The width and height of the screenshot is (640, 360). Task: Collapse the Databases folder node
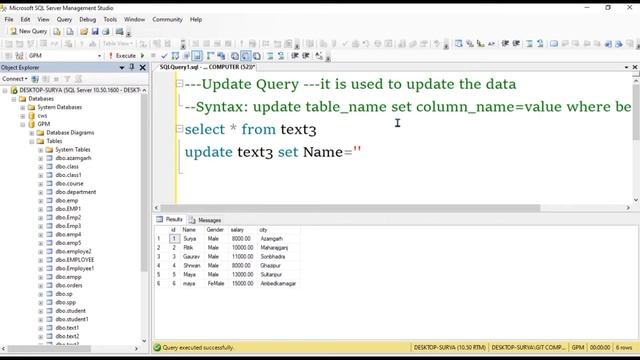tap(14, 99)
